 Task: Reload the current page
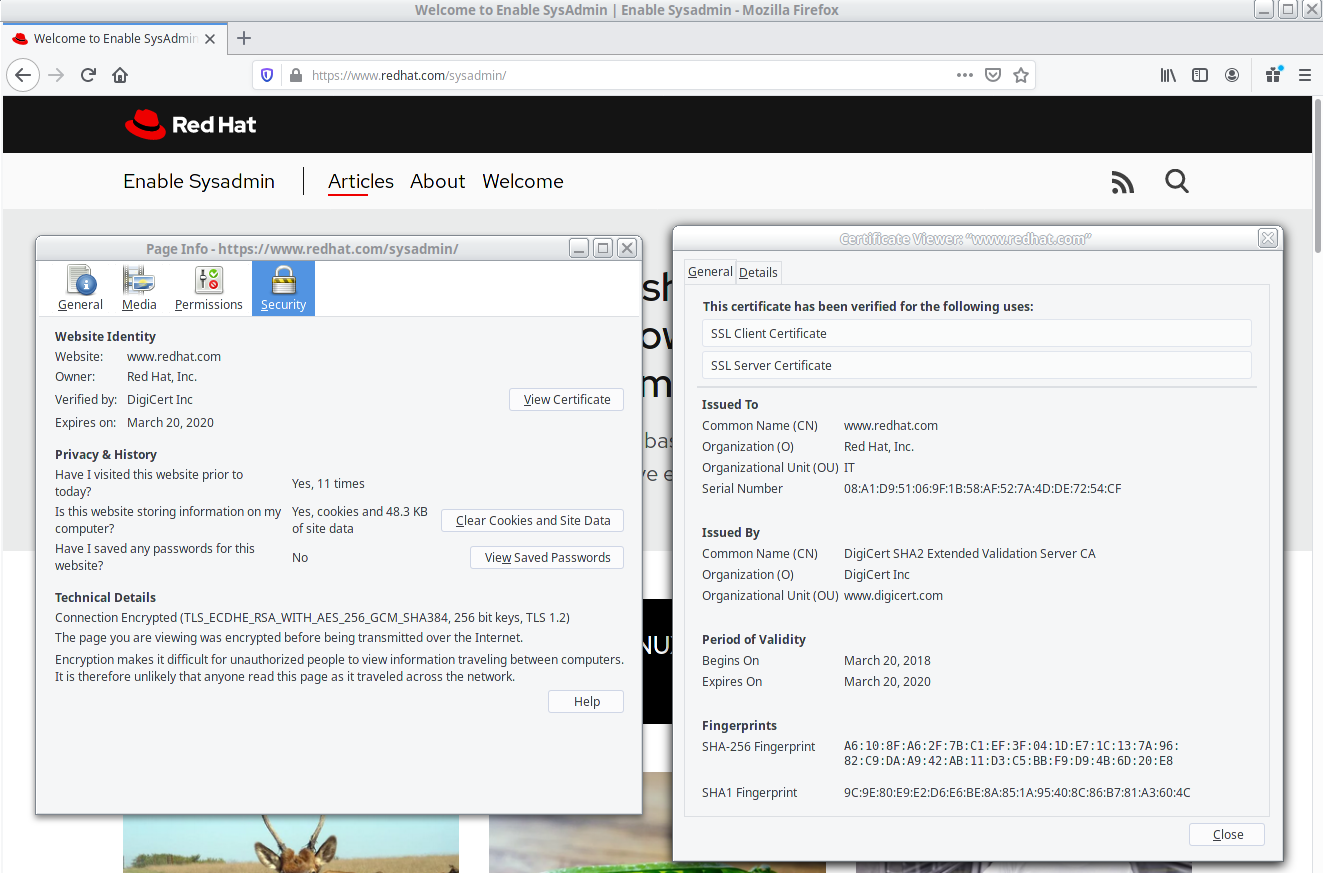pyautogui.click(x=88, y=75)
